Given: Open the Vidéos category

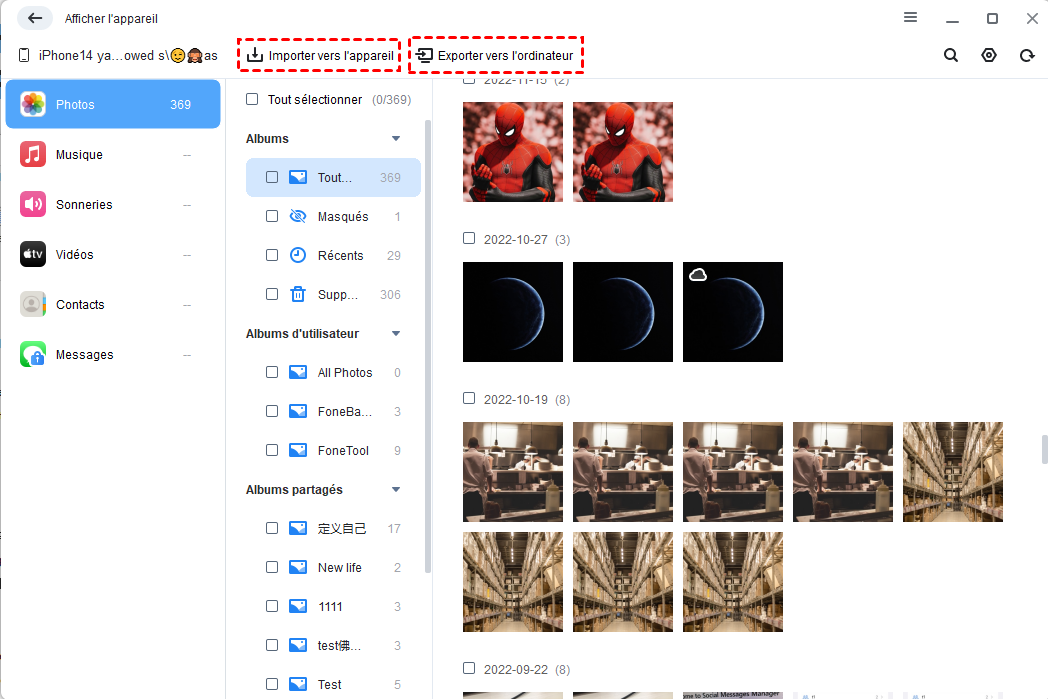Looking at the screenshot, I should click(x=113, y=254).
